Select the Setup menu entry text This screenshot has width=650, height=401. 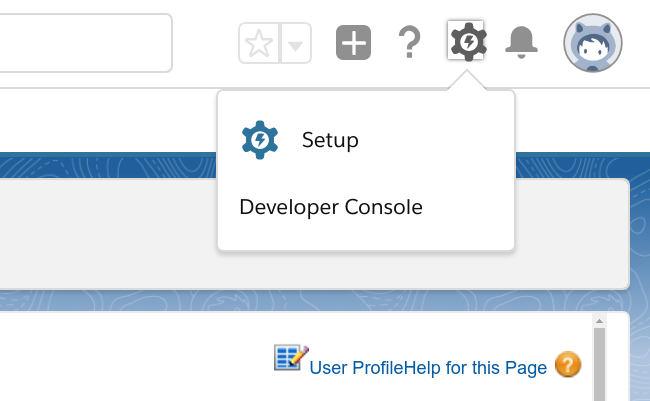330,140
